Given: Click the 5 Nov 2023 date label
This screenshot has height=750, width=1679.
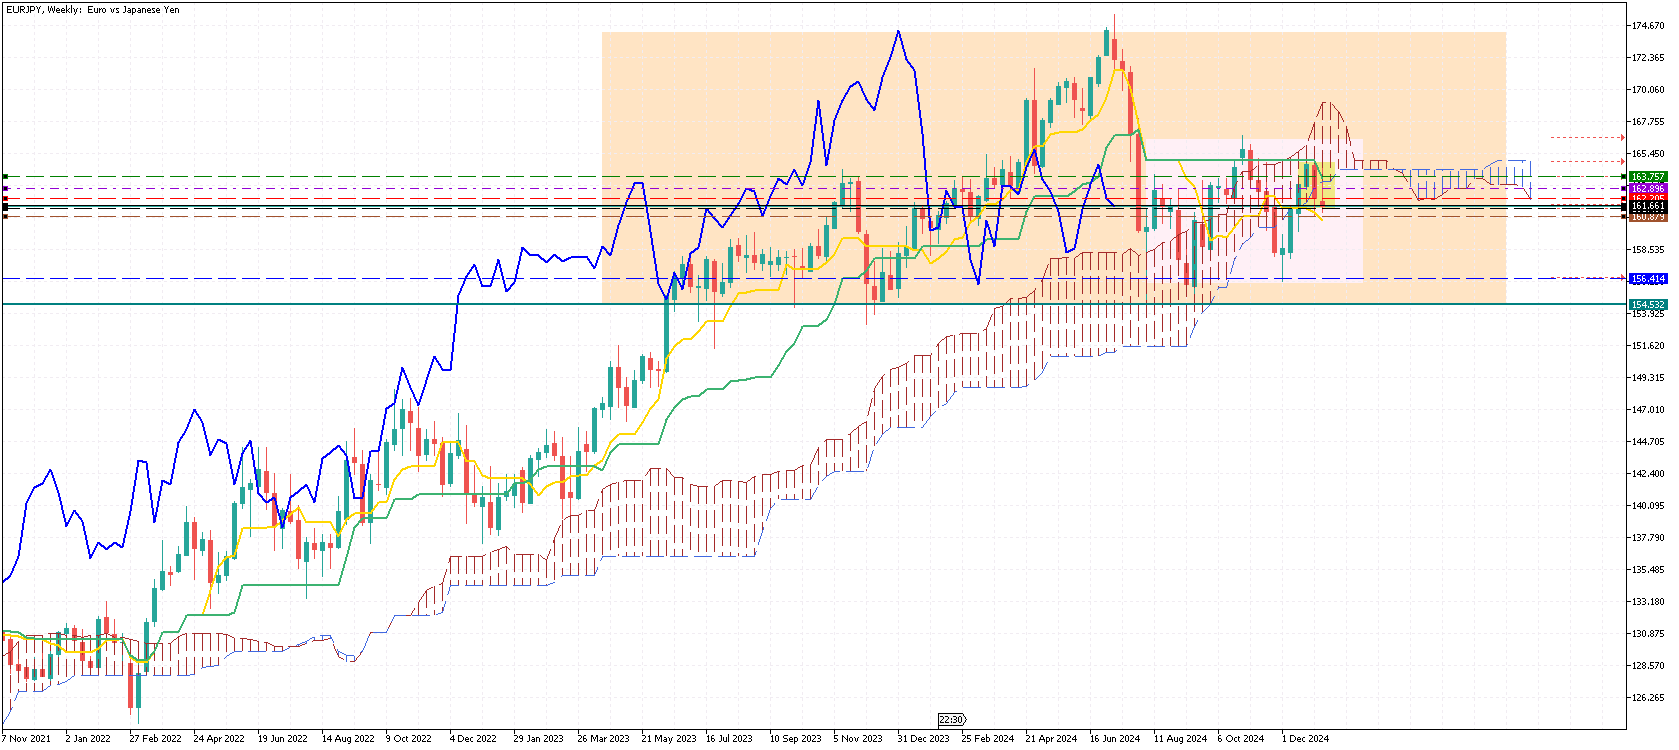Looking at the screenshot, I should point(858,739).
